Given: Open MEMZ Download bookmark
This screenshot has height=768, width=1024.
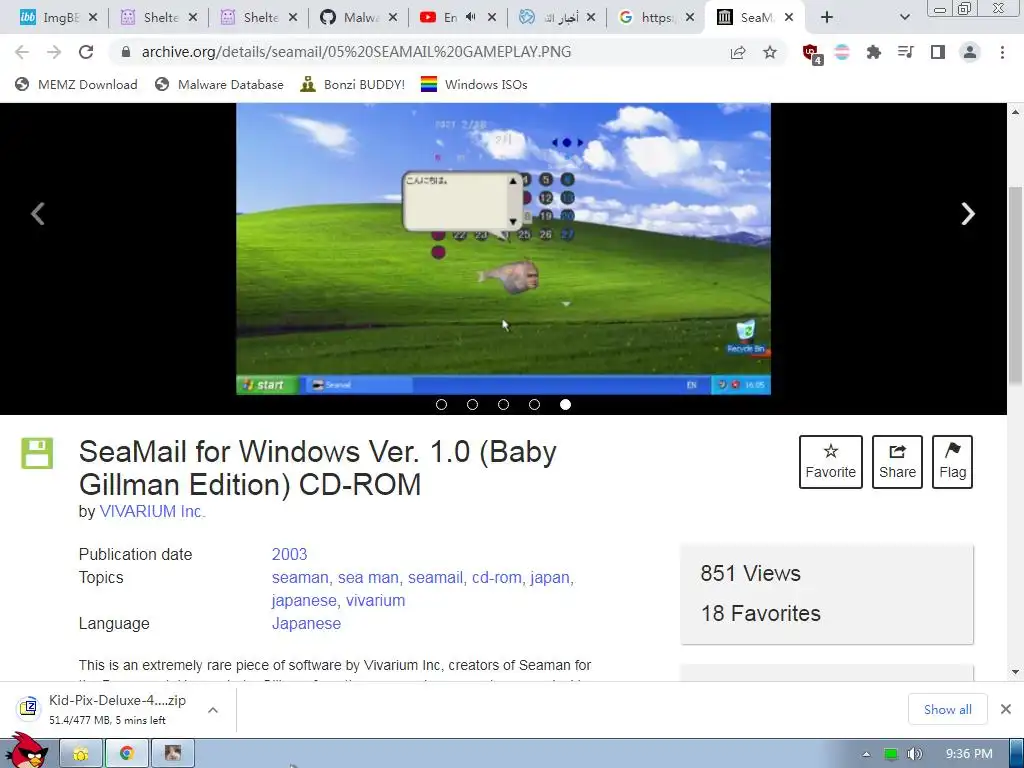Looking at the screenshot, I should click(76, 84).
